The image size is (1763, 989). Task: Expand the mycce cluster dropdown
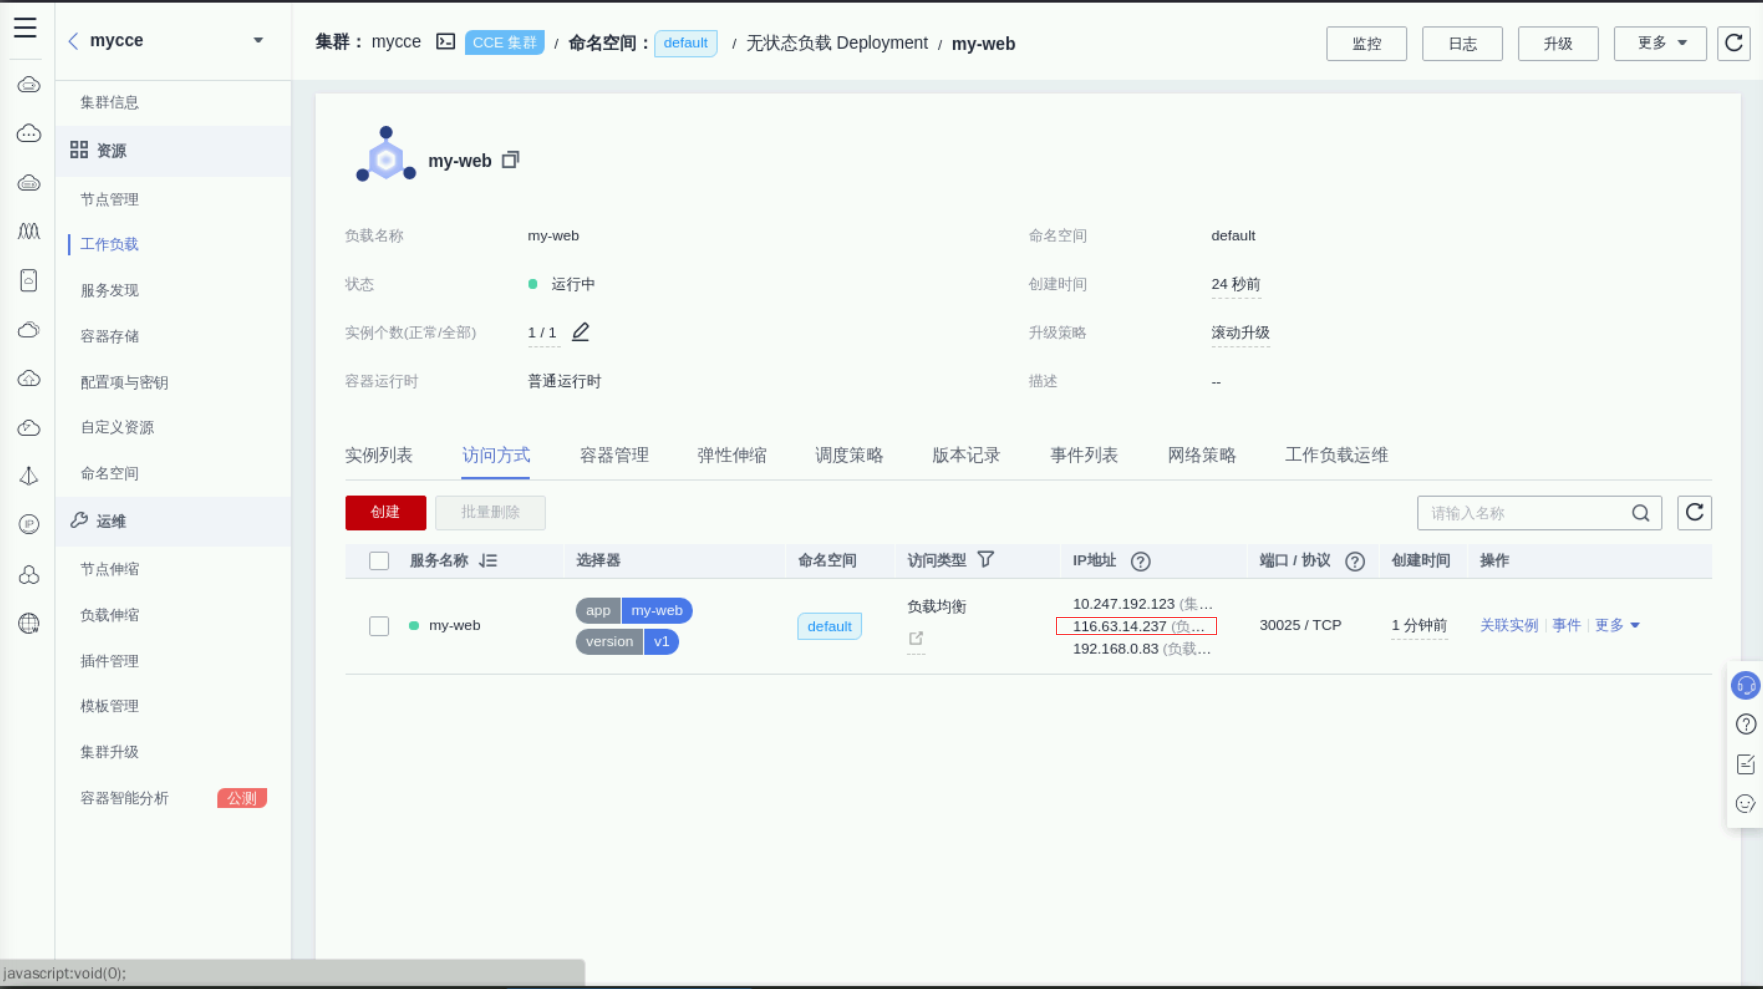click(x=258, y=41)
